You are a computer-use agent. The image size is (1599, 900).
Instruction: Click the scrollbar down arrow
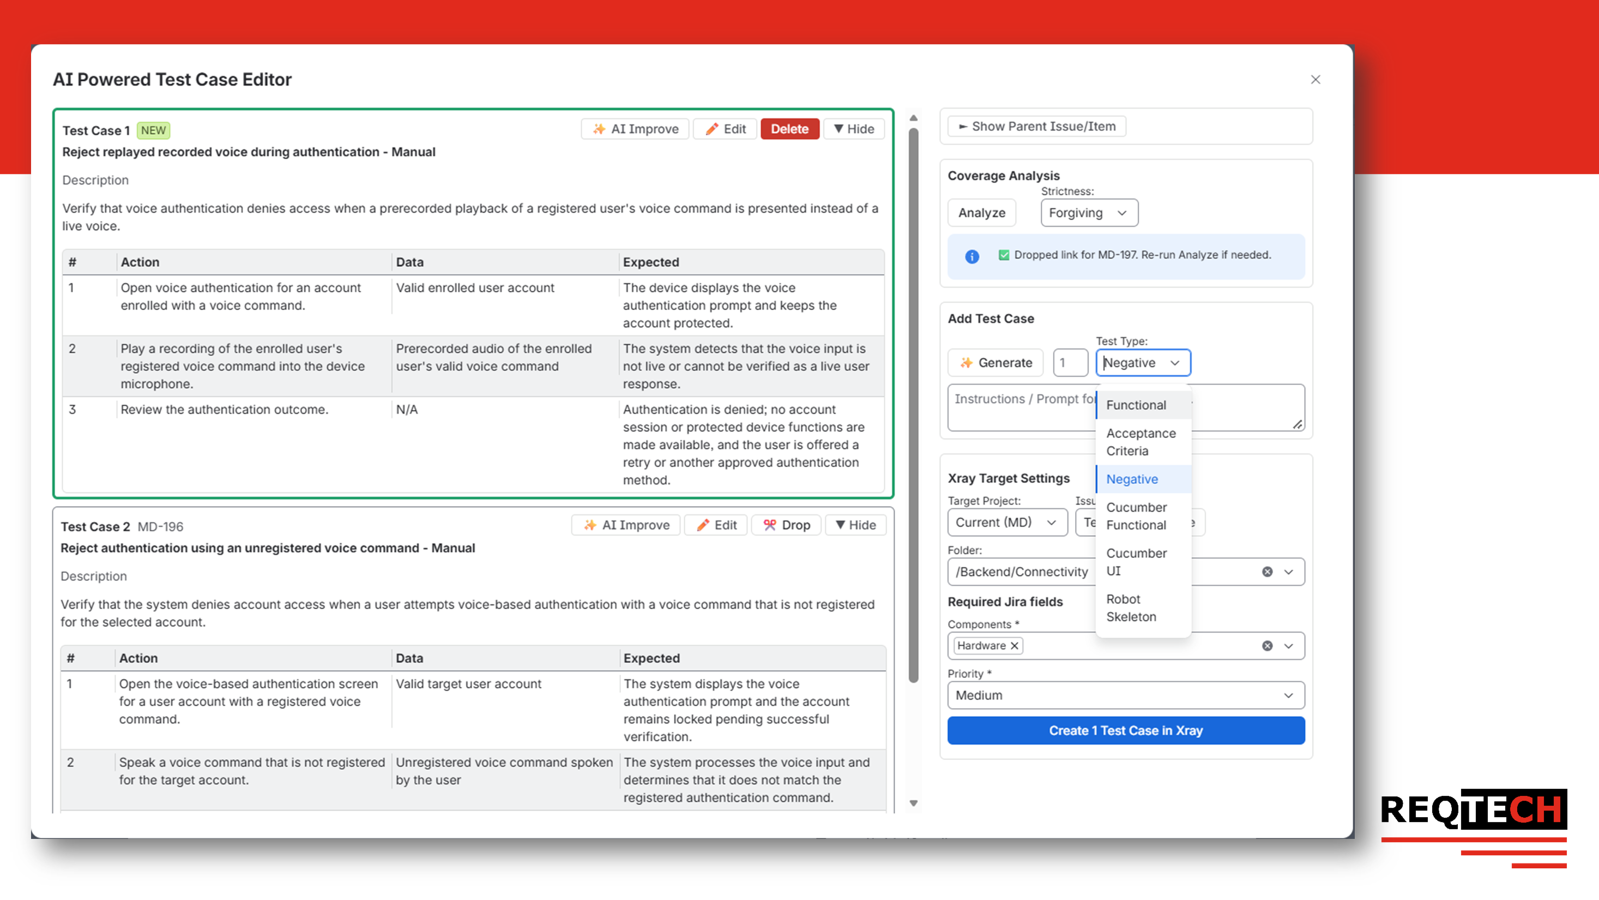pyautogui.click(x=913, y=803)
